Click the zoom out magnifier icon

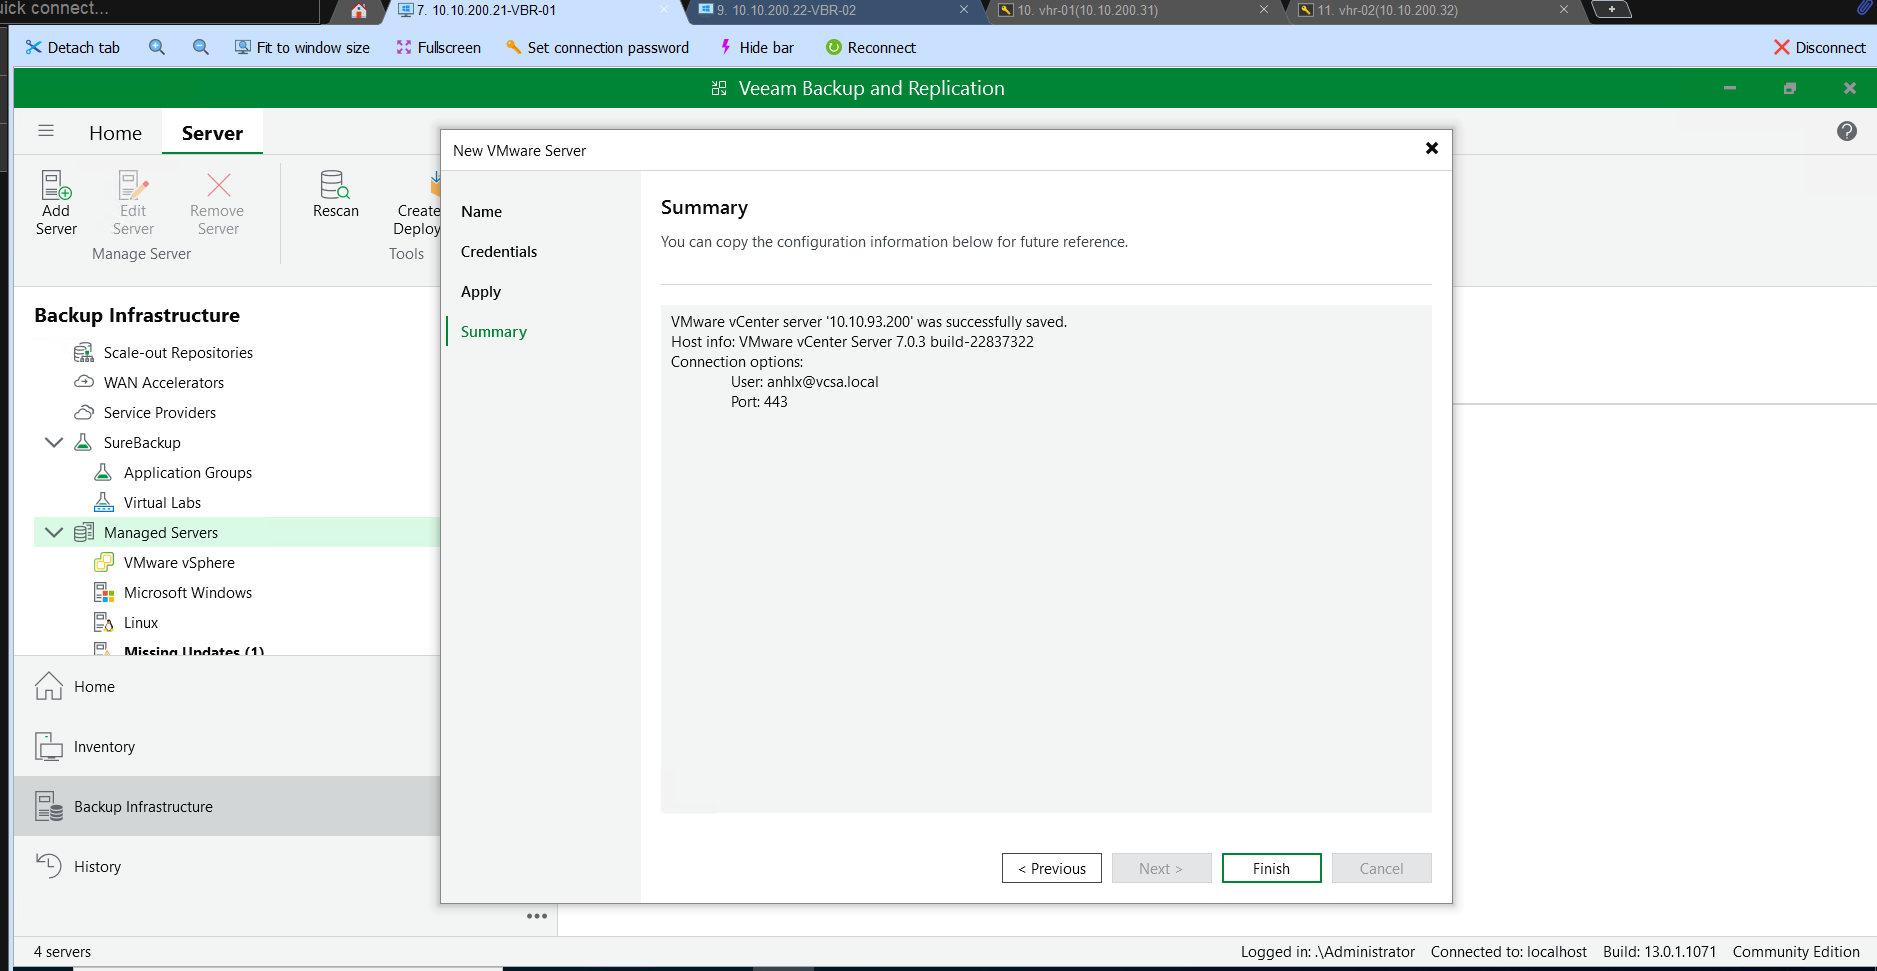pos(201,47)
